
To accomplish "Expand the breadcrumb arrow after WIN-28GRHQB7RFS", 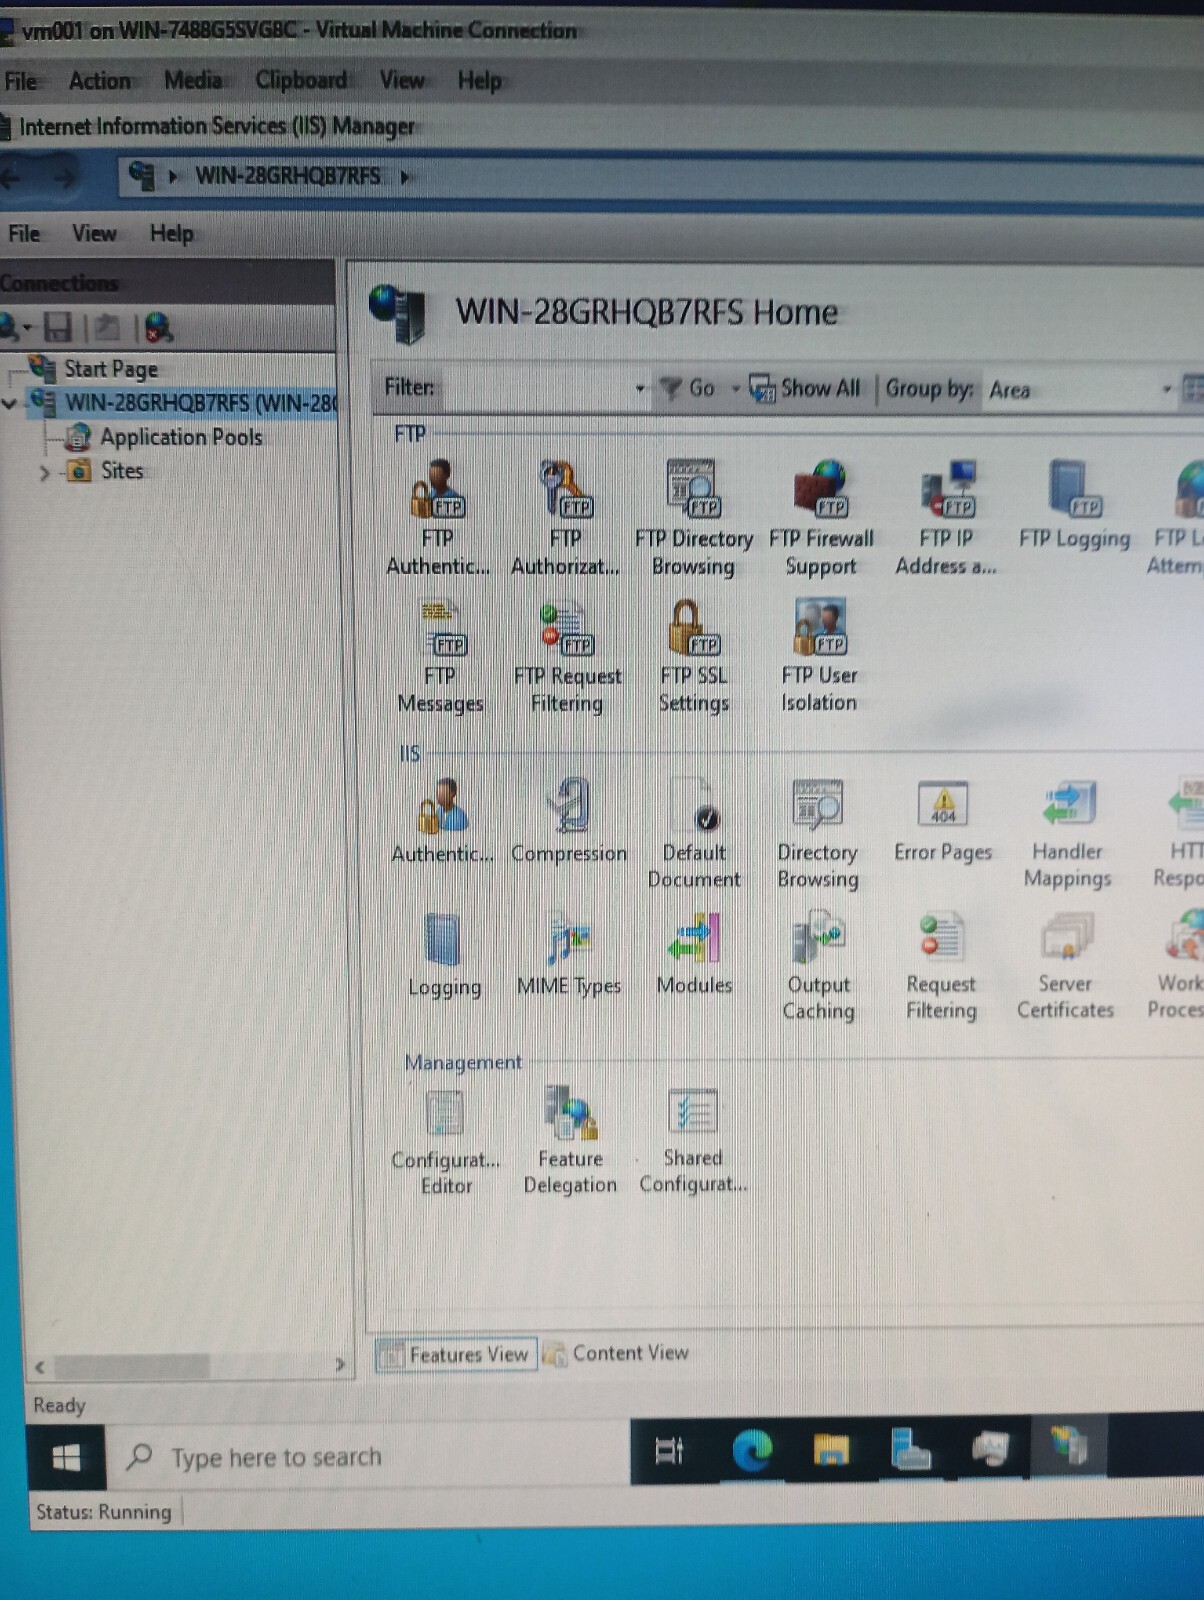I will 405,177.
